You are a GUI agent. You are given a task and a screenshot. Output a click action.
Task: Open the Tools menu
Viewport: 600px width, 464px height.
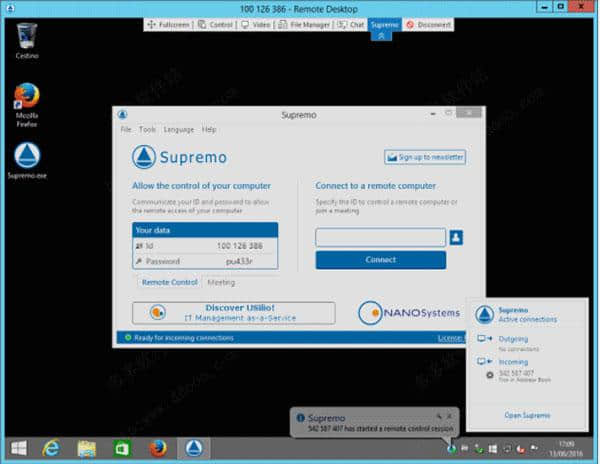[147, 130]
